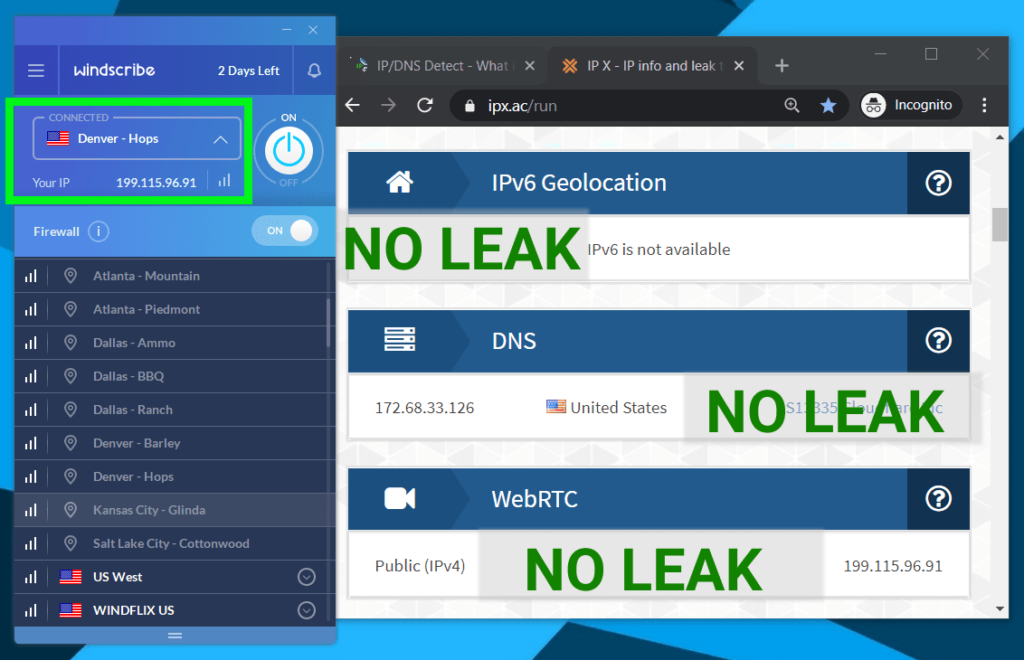Click browser scrollbar down arrow
1024x660 pixels.
coord(1000,609)
